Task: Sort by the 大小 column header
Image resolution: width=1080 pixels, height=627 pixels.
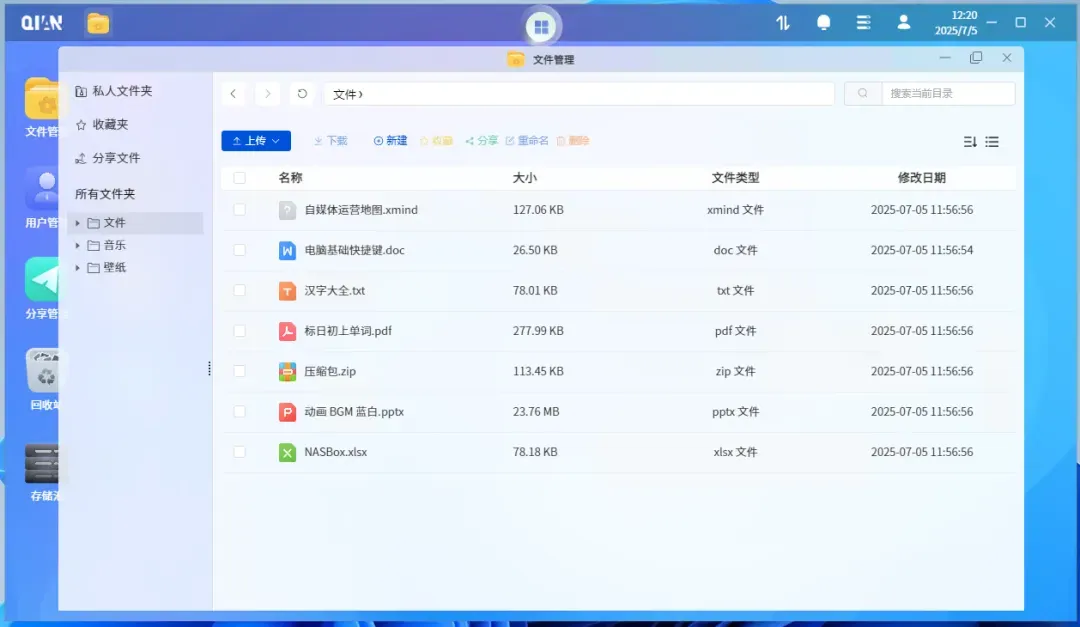Action: 525,178
